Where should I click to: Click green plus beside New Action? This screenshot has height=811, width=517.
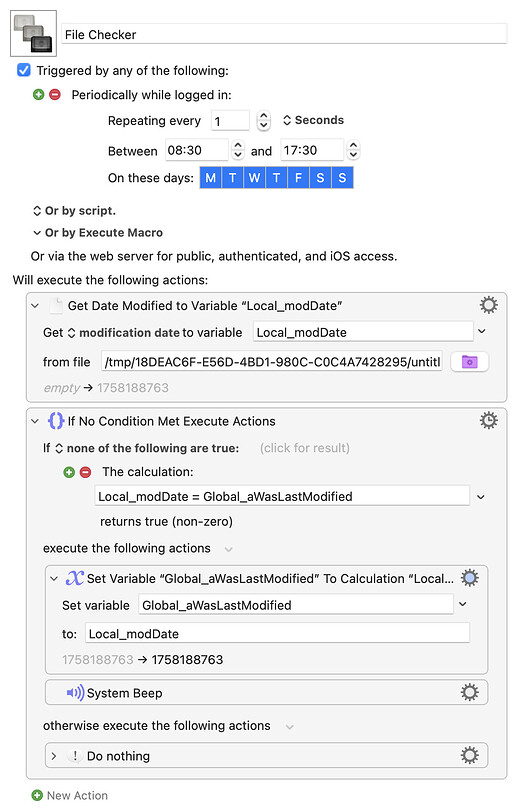pyautogui.click(x=37, y=795)
